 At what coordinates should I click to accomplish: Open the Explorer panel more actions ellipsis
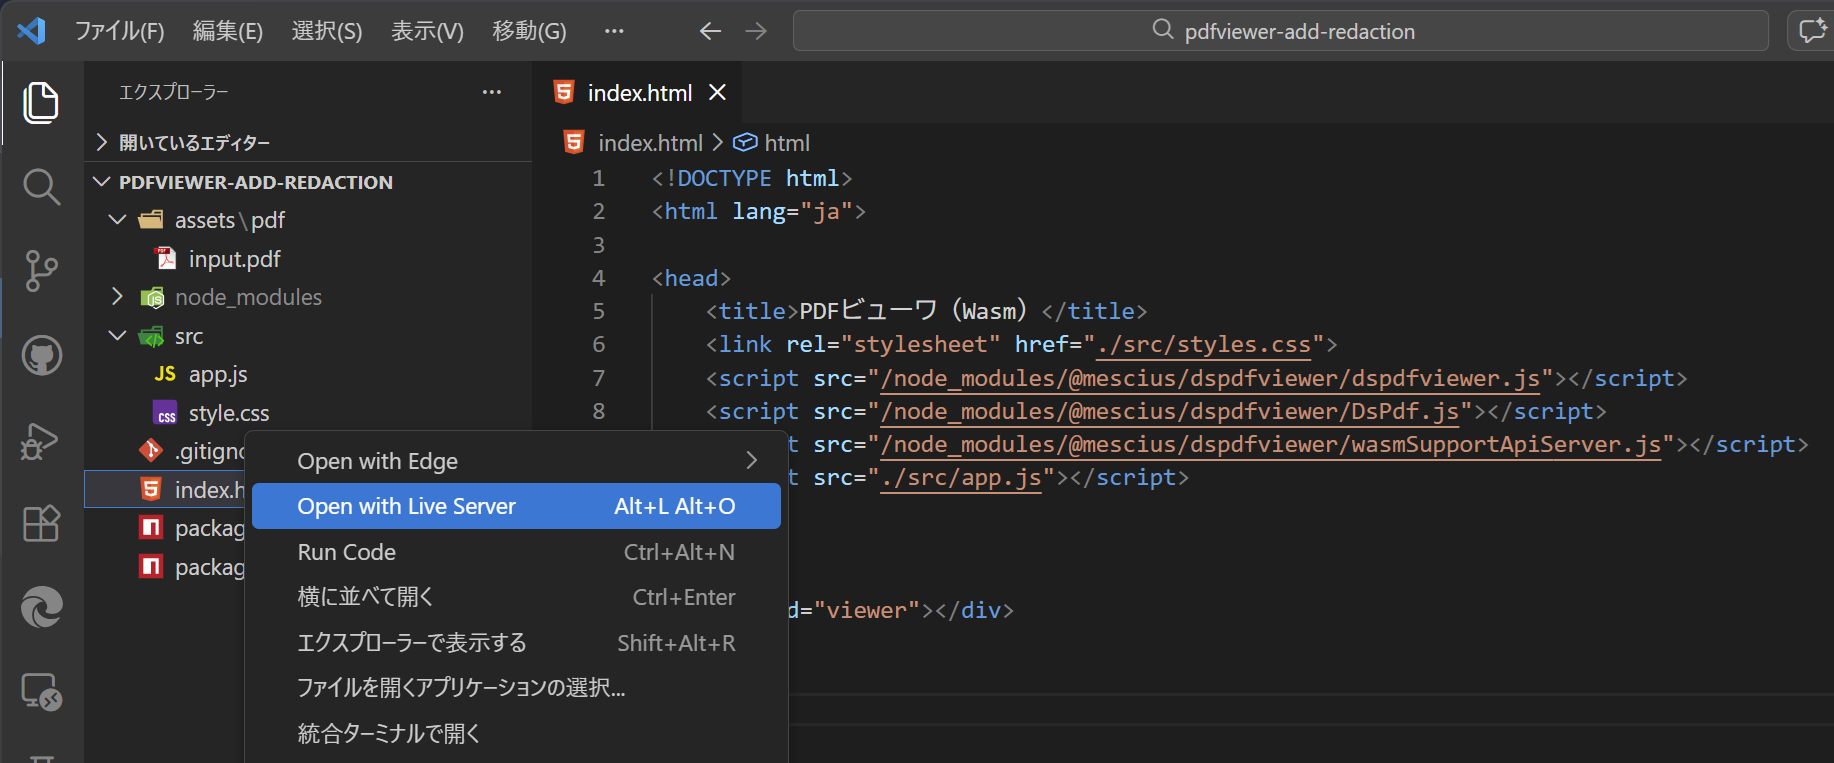(492, 92)
